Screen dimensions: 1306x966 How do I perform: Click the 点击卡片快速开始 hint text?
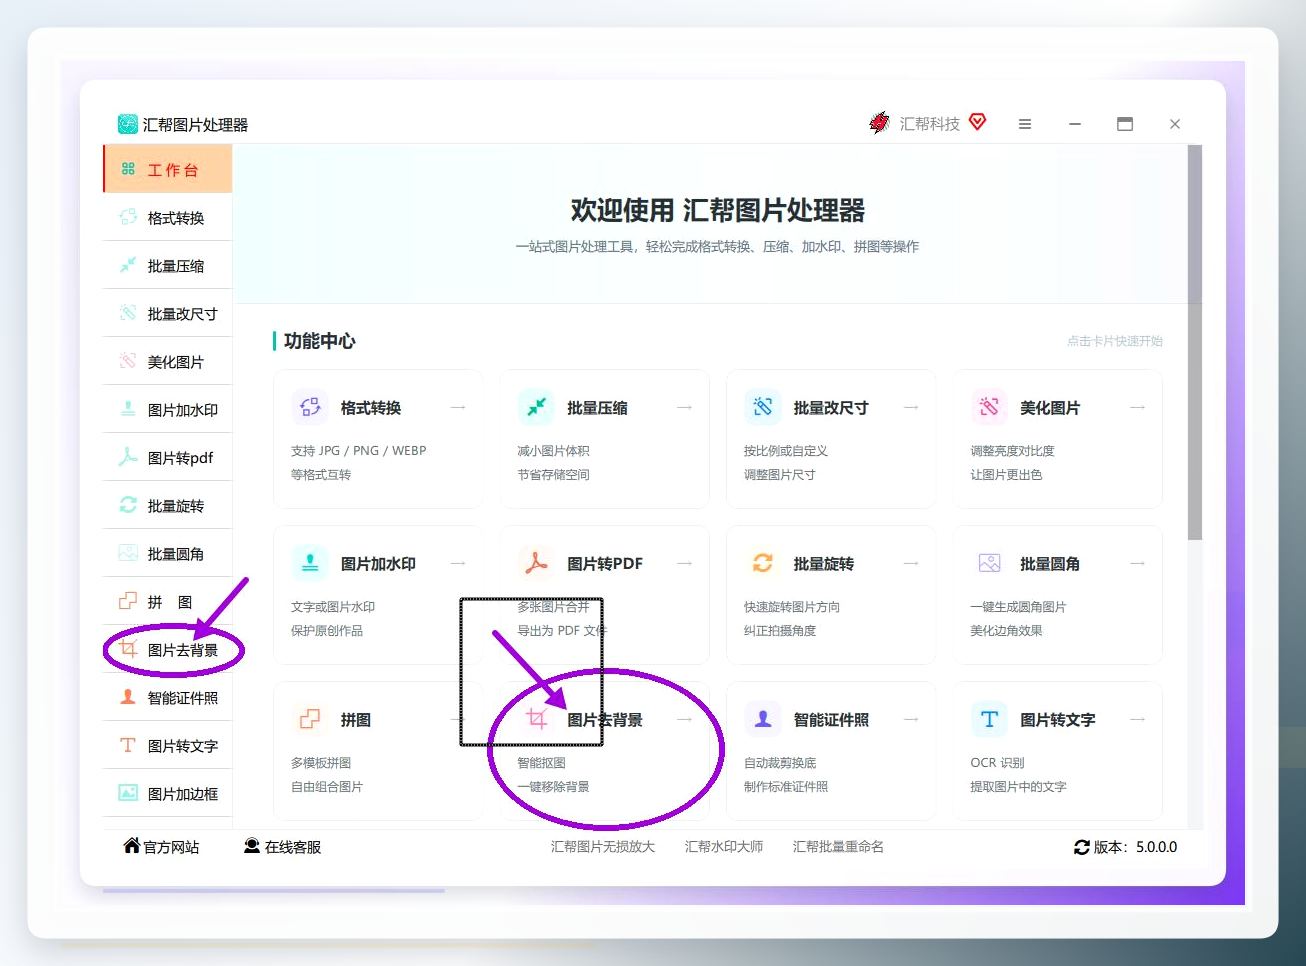[x=1115, y=341]
